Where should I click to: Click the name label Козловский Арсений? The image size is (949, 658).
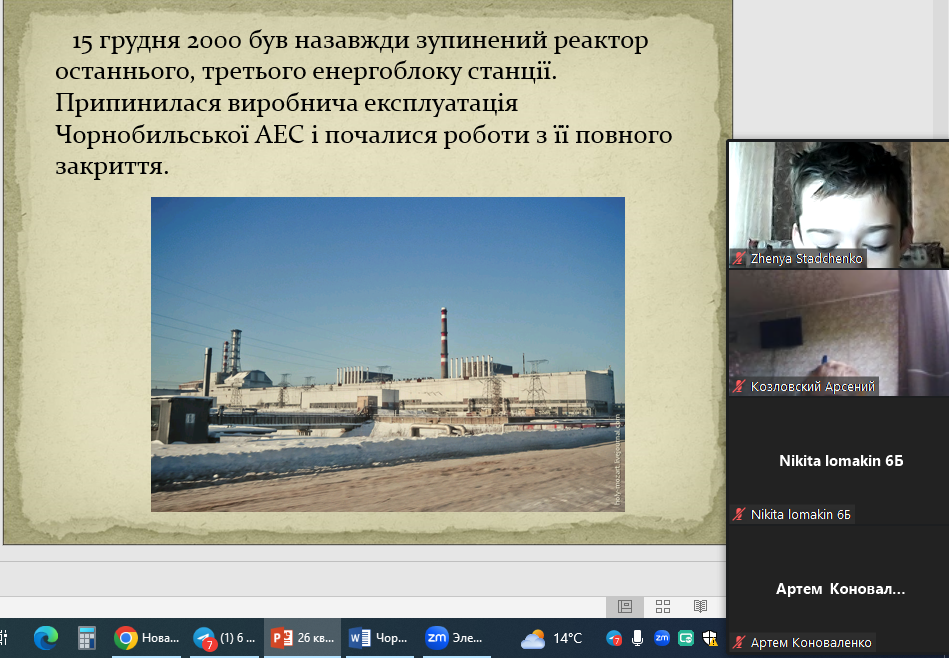coord(813,386)
